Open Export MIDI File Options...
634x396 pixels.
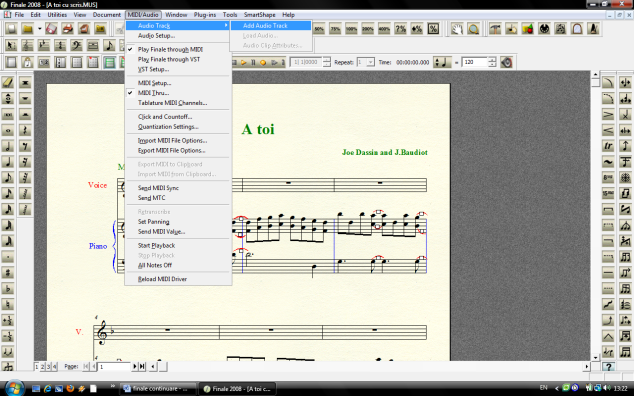coord(178,150)
